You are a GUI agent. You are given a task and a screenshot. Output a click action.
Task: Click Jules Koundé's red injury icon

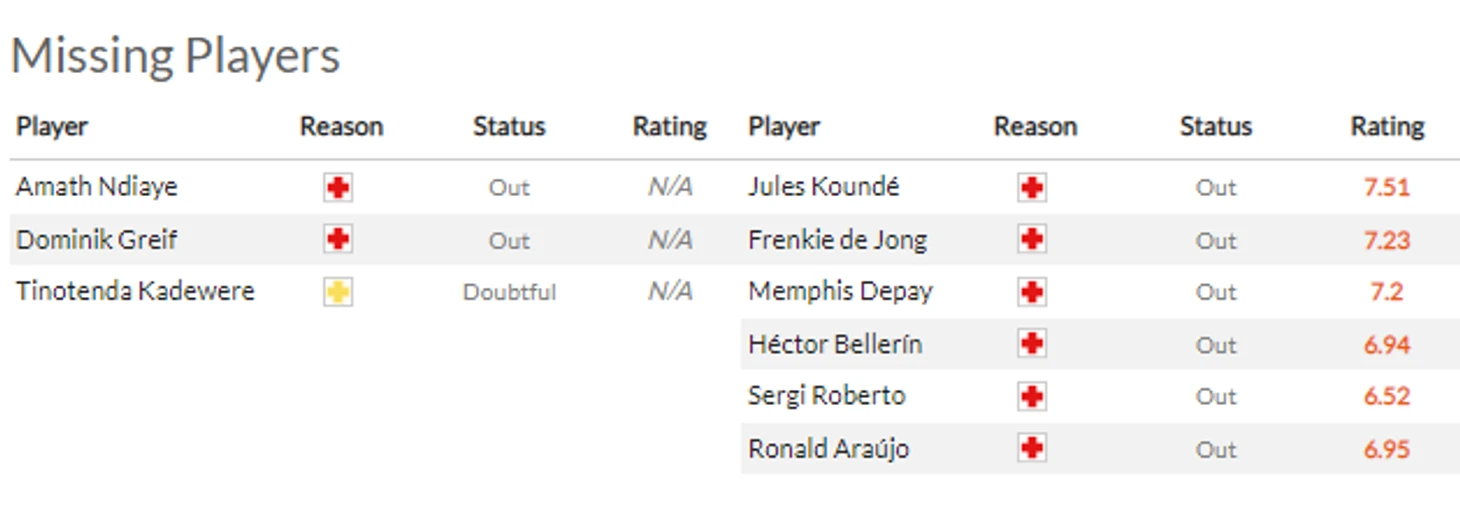1032,188
